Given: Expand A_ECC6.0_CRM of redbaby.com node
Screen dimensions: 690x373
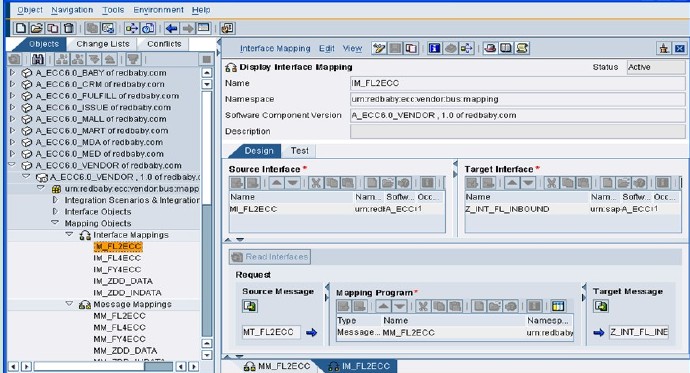Looking at the screenshot, I should click(x=12, y=84).
